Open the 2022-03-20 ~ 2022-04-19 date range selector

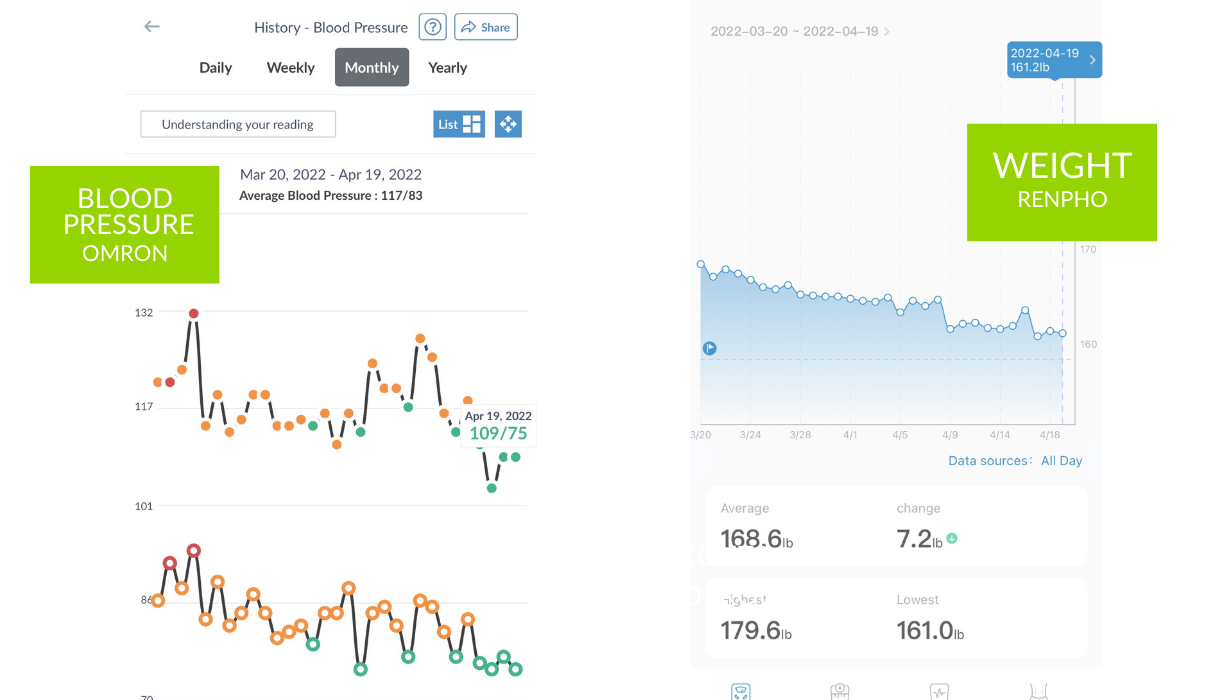[x=800, y=31]
